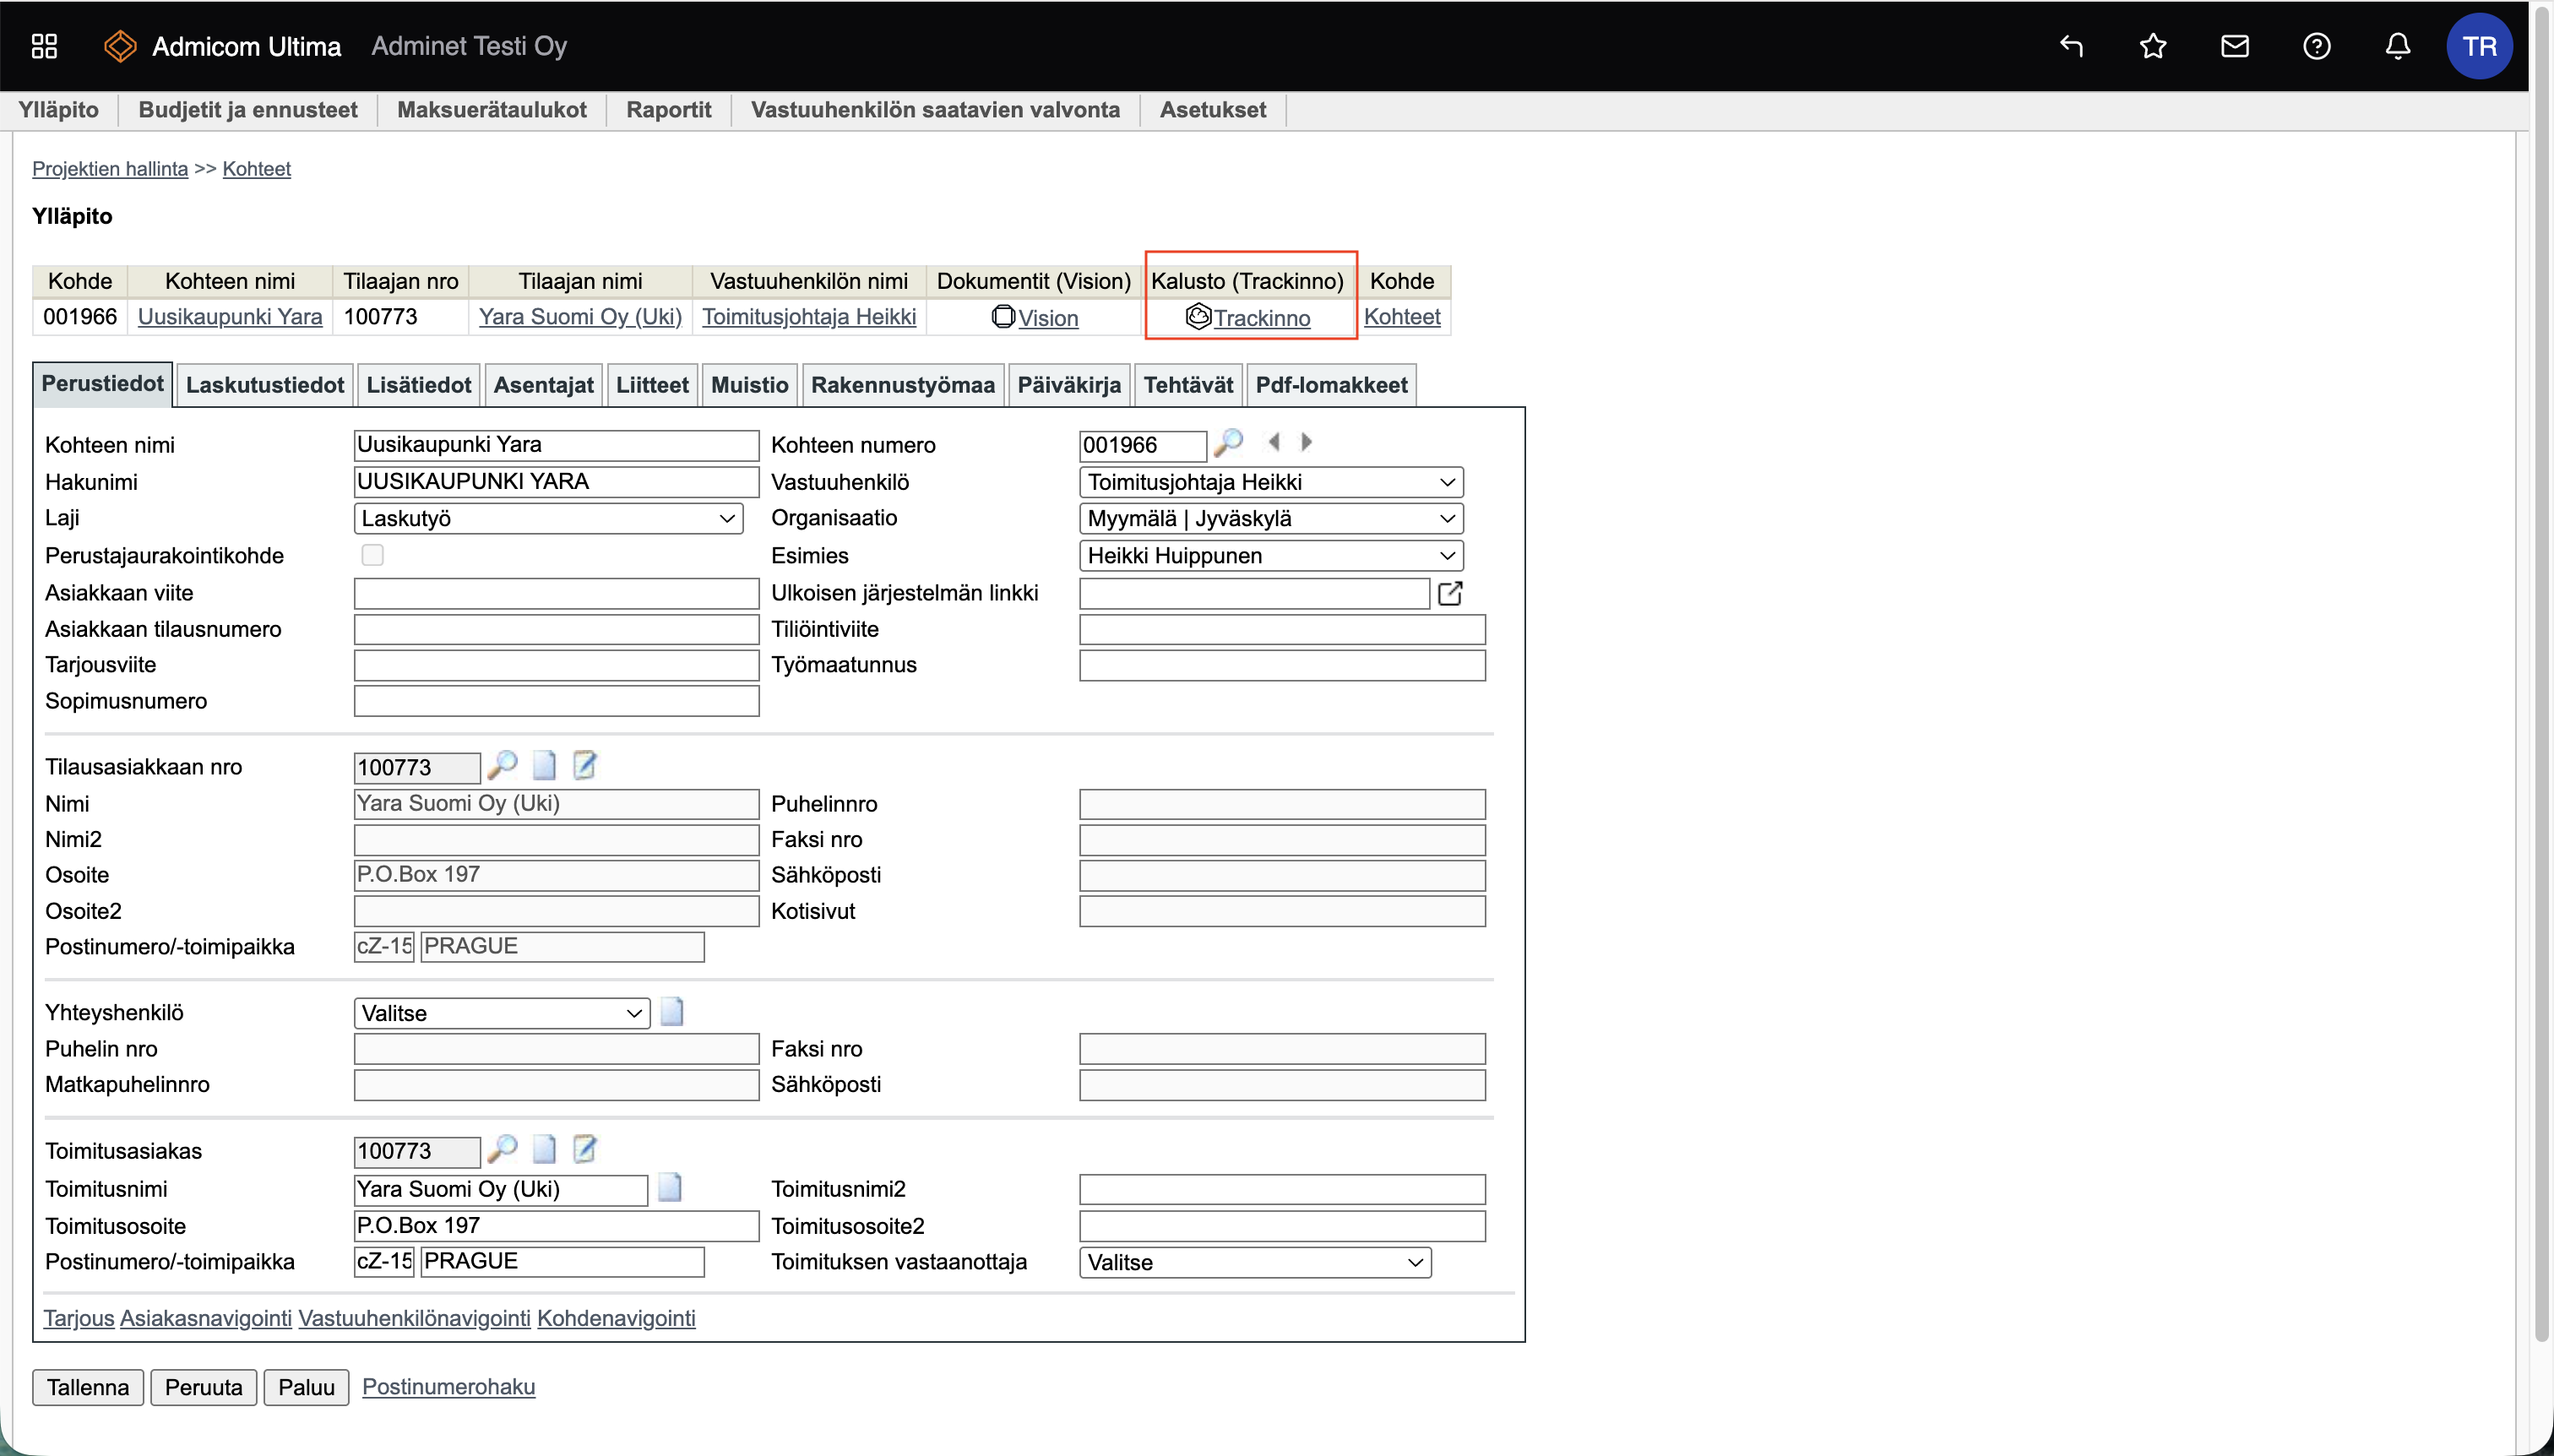Click the TR user avatar
Image resolution: width=2554 pixels, height=1456 pixels.
(2478, 46)
